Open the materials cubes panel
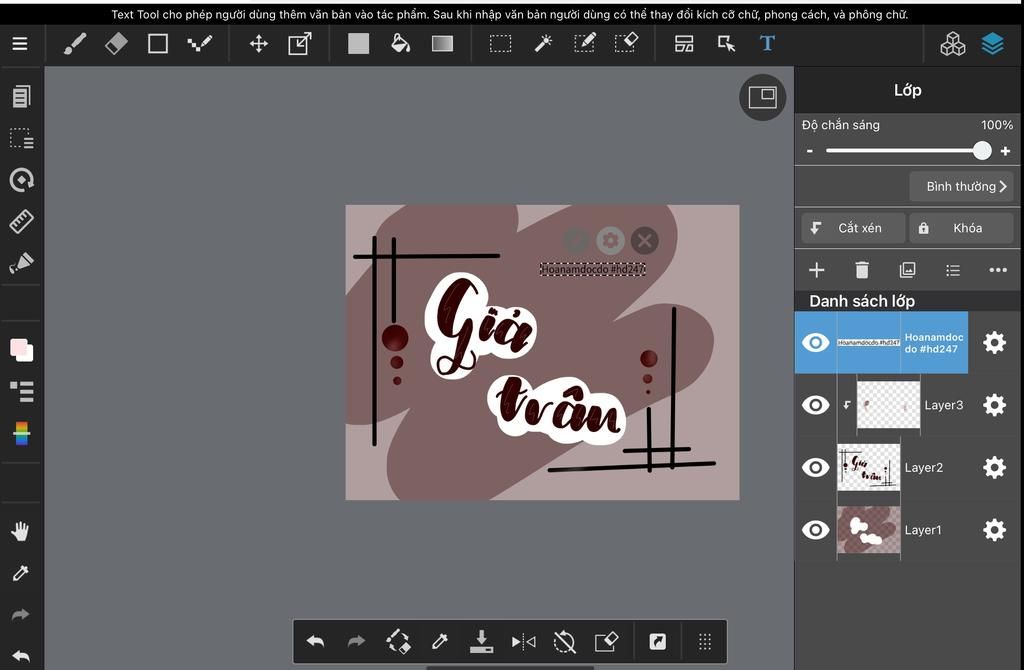 [x=952, y=44]
